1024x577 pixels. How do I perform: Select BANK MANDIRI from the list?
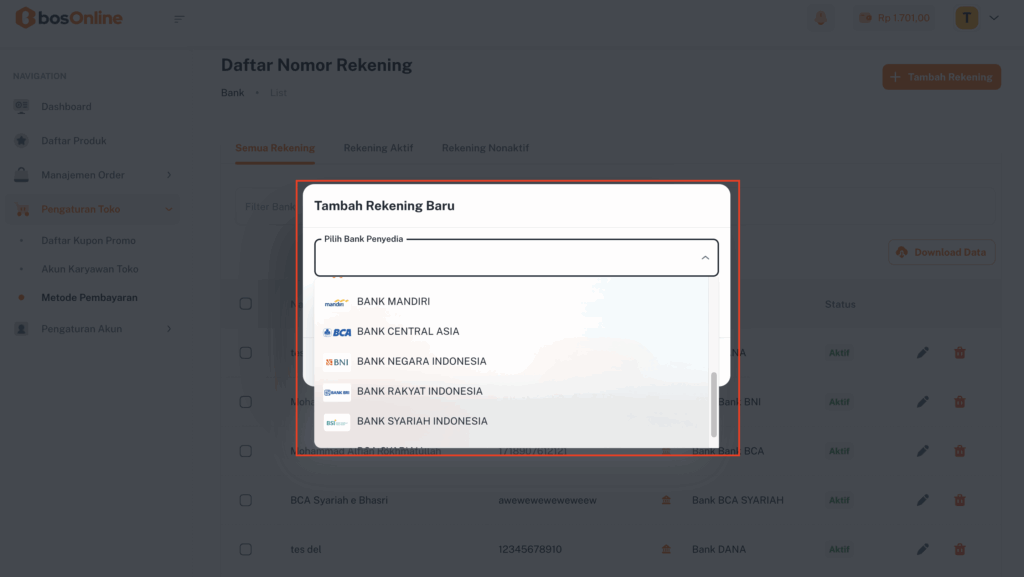(393, 301)
